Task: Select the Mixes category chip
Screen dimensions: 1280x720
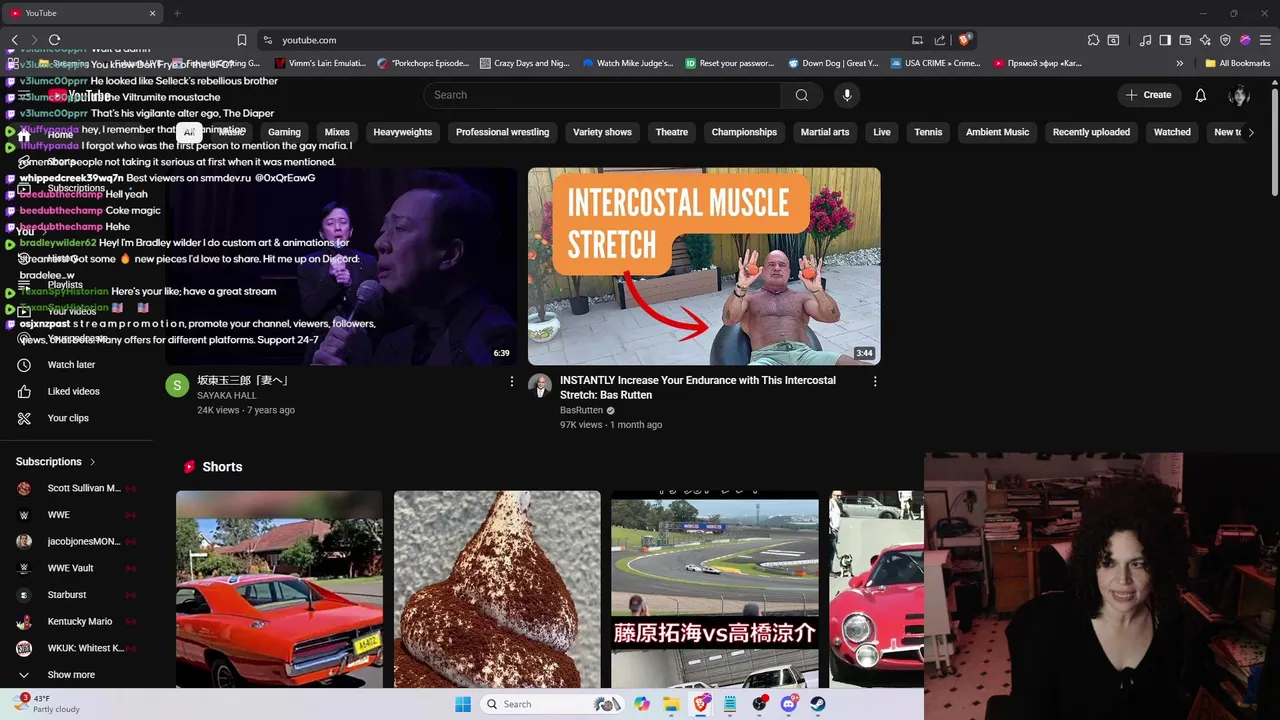Action: (337, 132)
